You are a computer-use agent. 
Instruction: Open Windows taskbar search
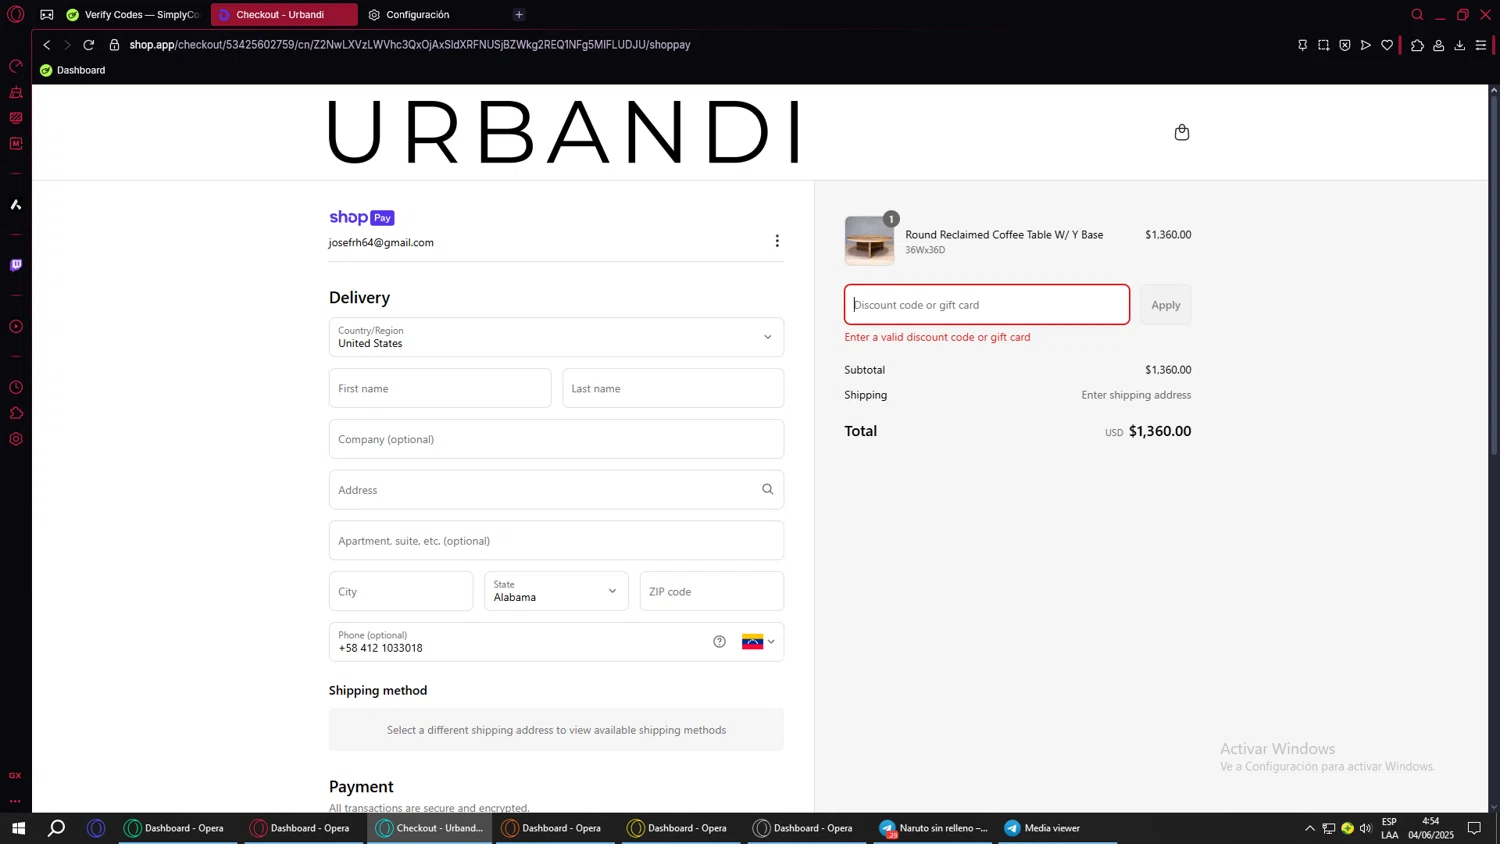point(57,828)
